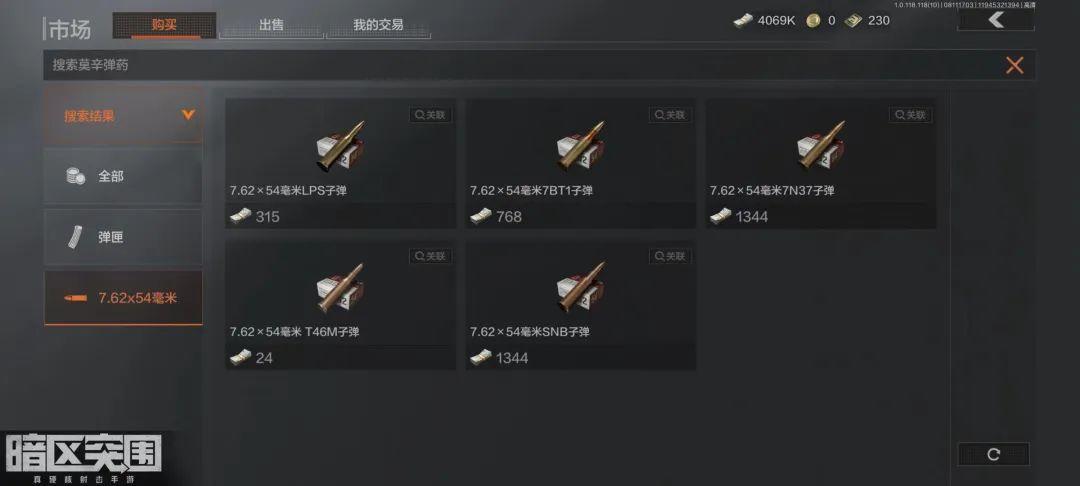The image size is (1080, 486).
Task: Click the gold coin currency icon
Action: [813, 21]
